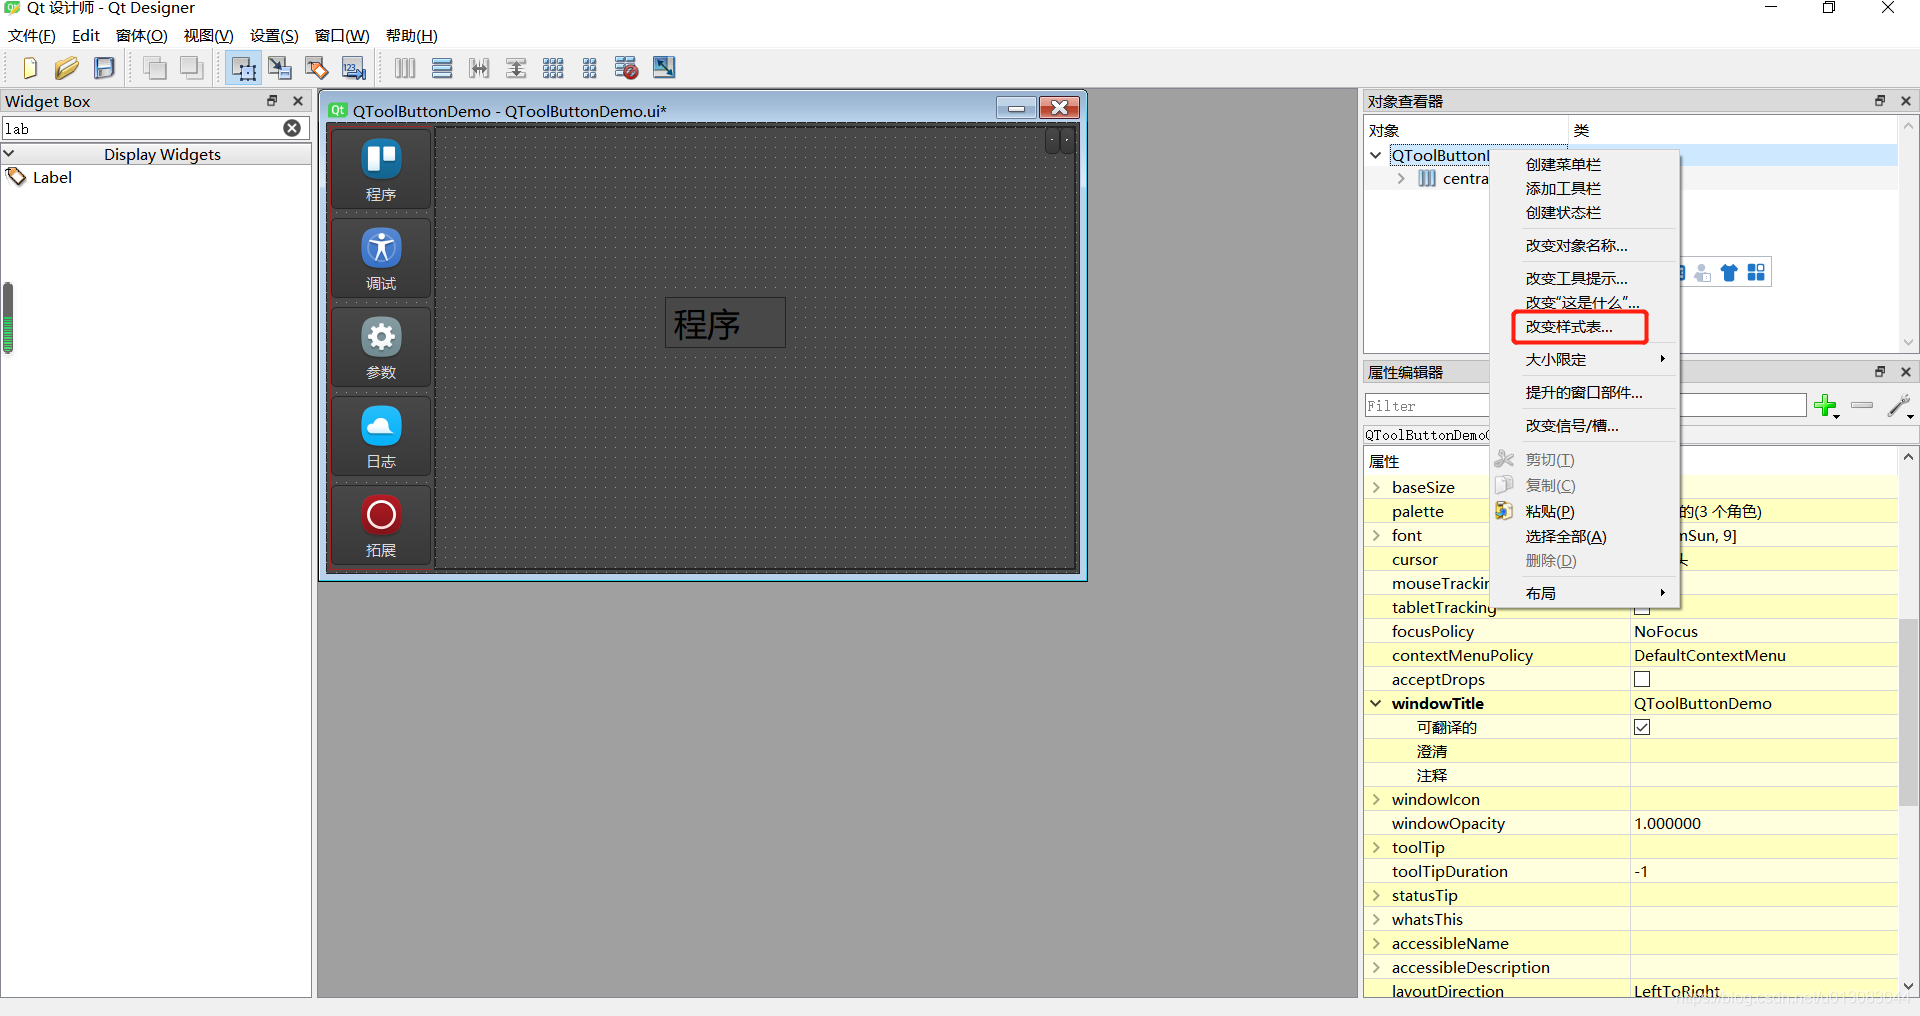
Task: Collapse the Display Widgets category
Action: [x=9, y=154]
